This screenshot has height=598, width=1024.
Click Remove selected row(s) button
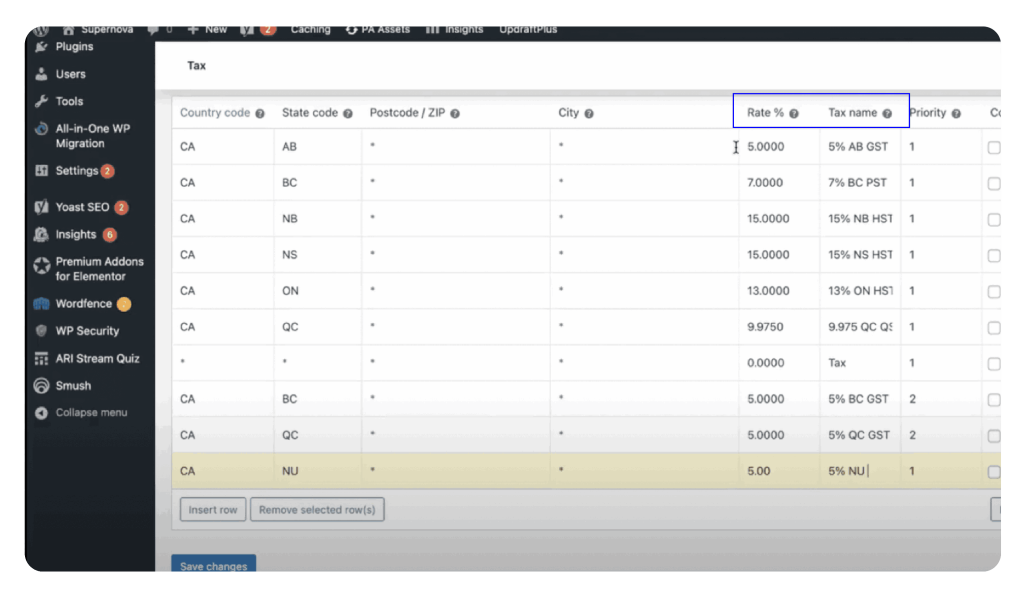pyautogui.click(x=317, y=510)
